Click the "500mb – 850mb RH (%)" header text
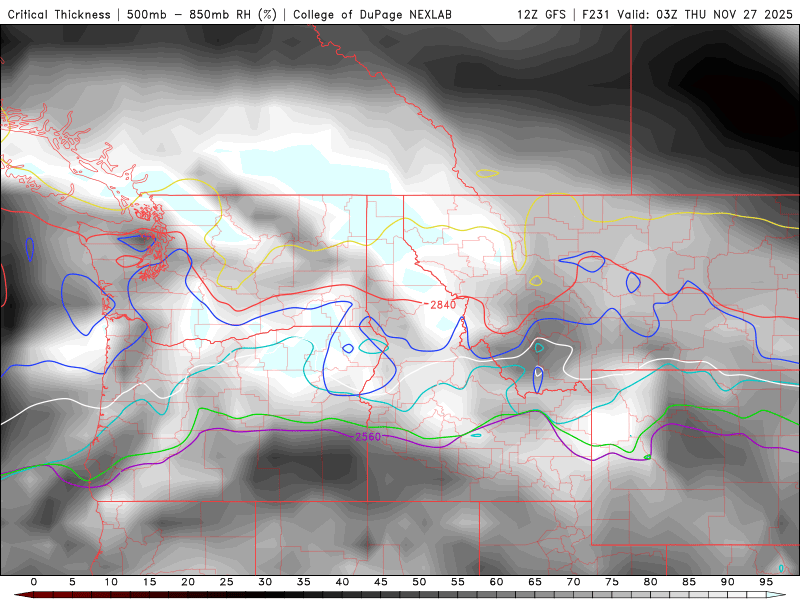The width and height of the screenshot is (800, 600). coord(202,14)
